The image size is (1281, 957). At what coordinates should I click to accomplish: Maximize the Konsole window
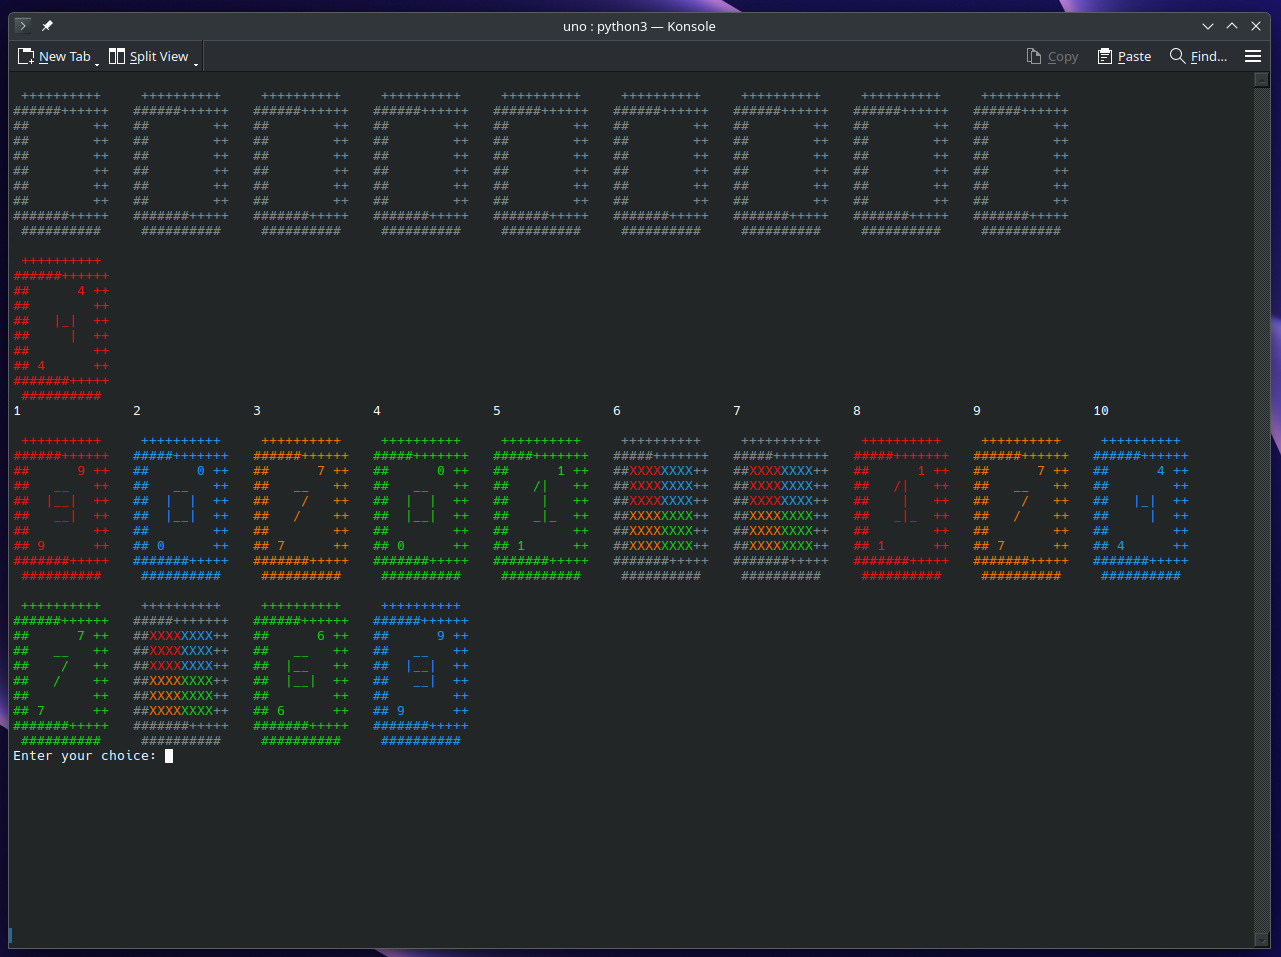pos(1232,26)
